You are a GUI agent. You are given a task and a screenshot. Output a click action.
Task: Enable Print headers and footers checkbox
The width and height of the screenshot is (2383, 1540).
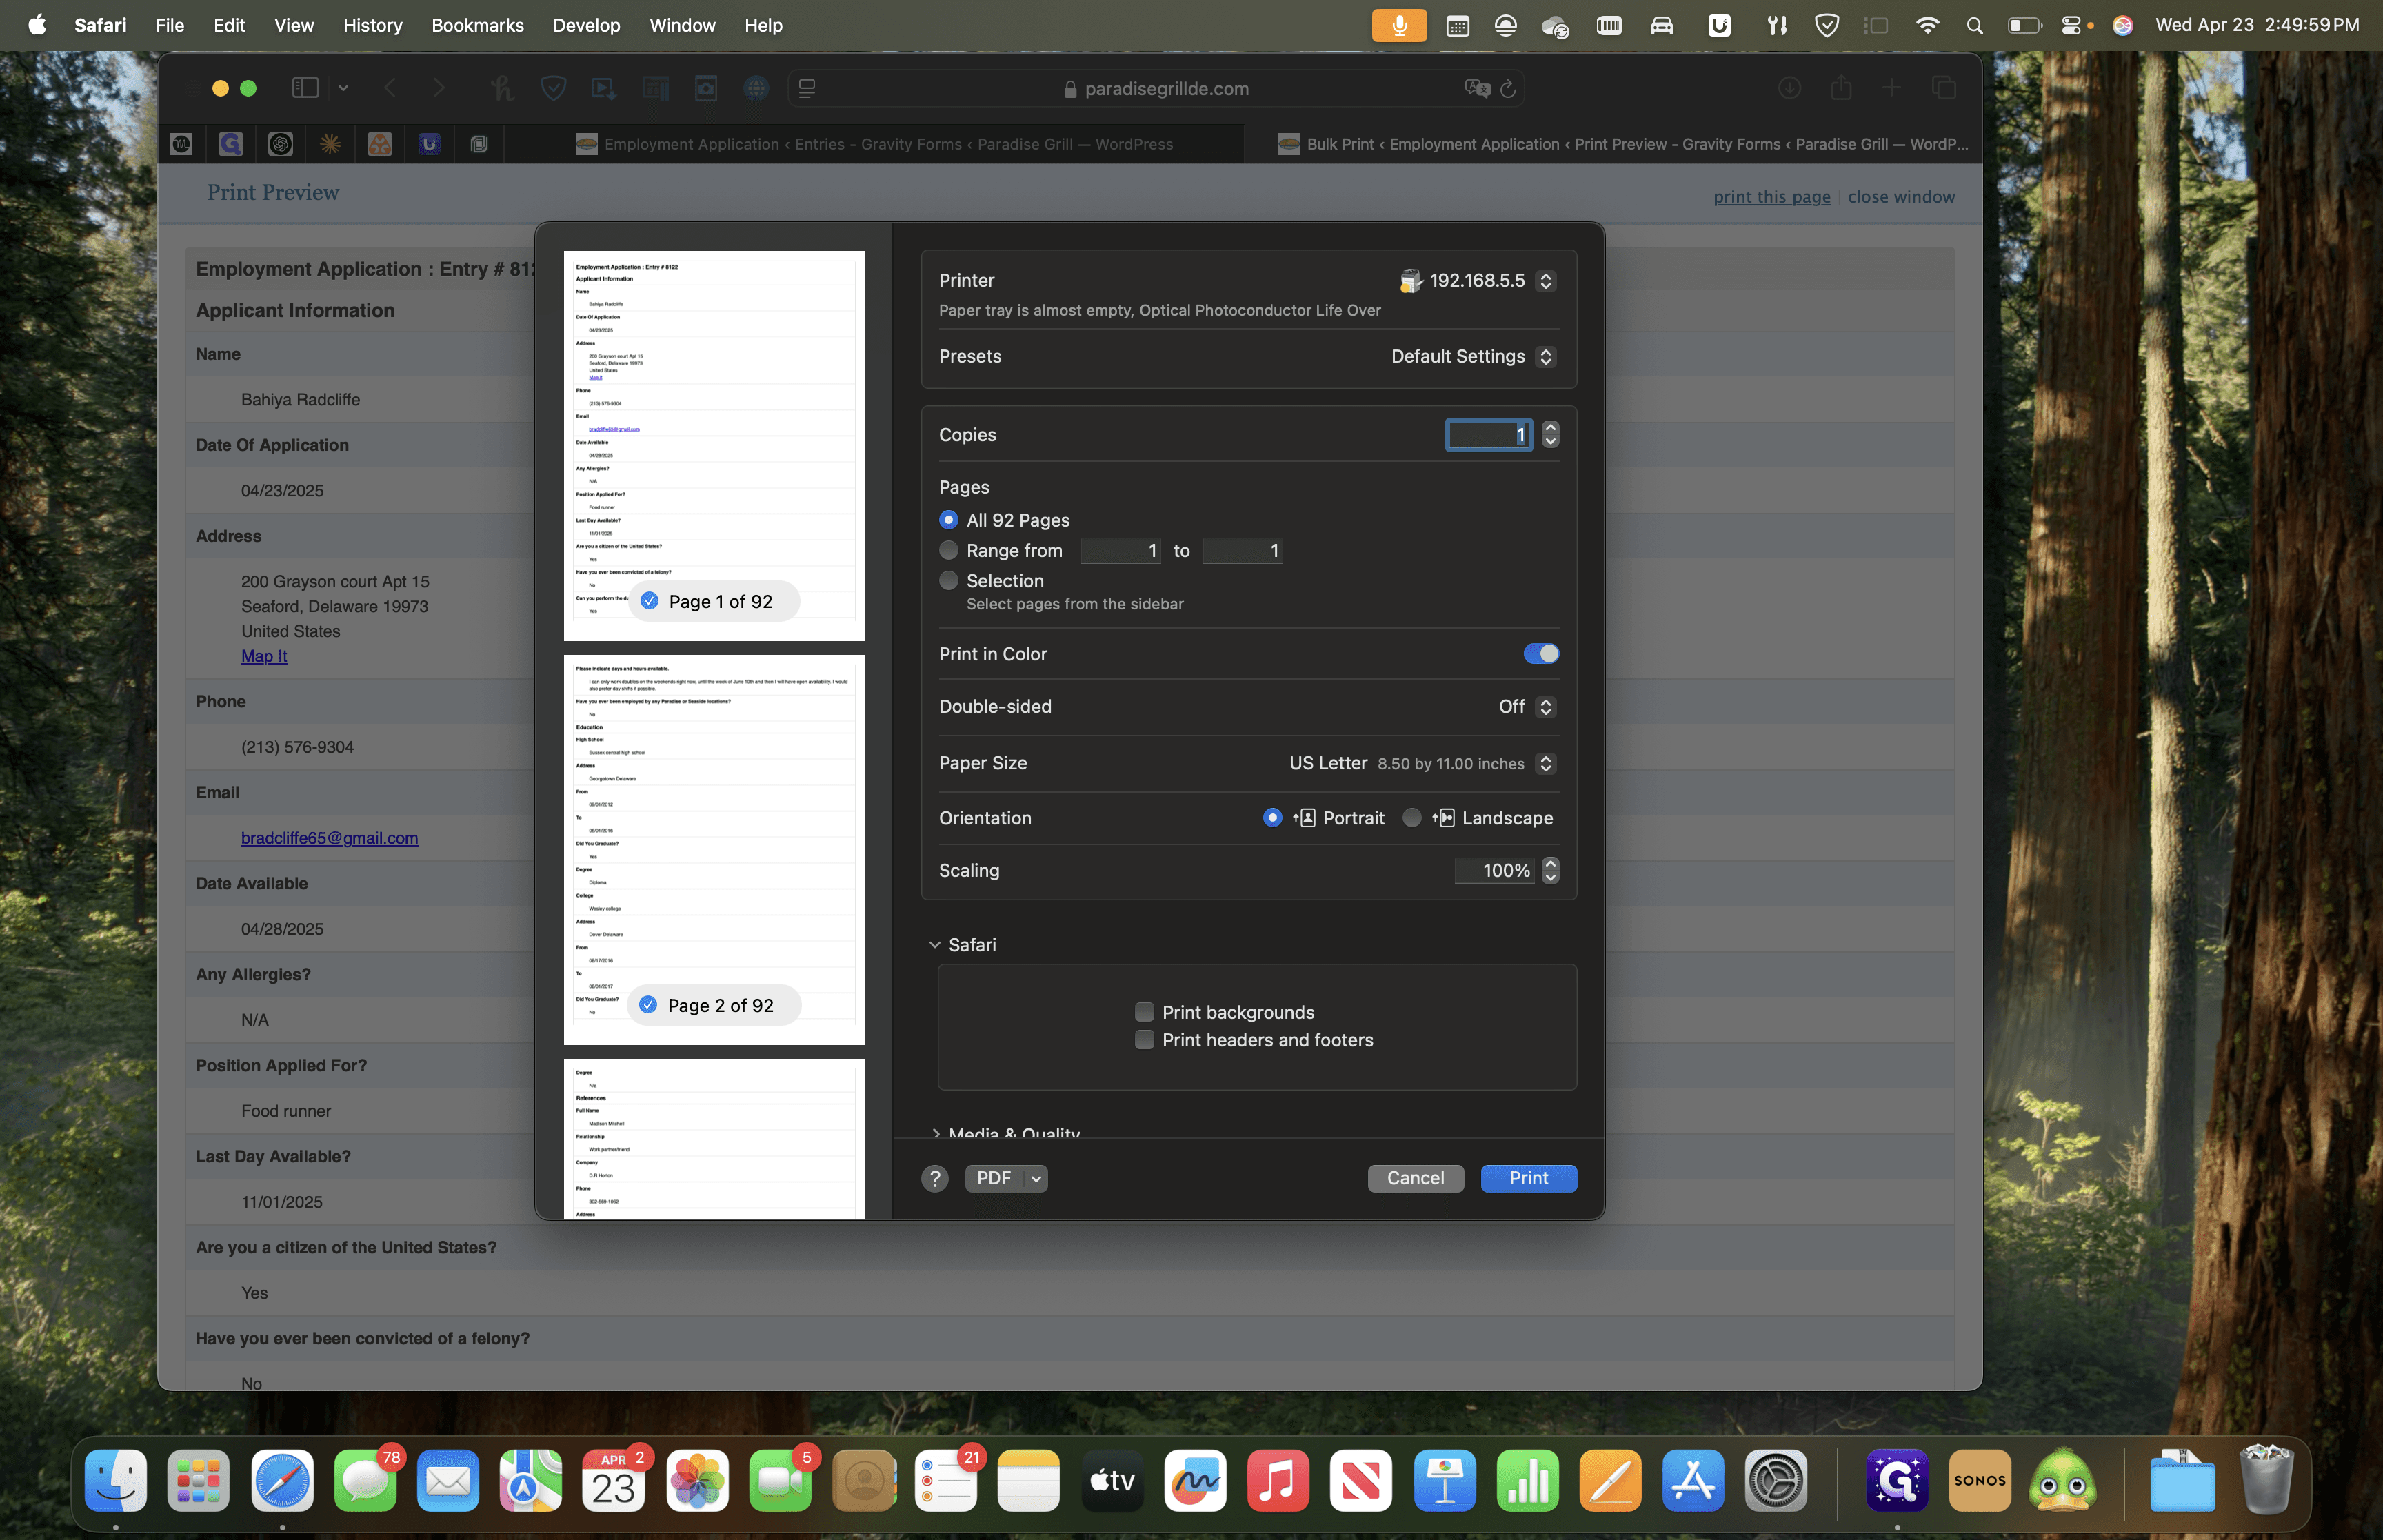pos(1144,1040)
